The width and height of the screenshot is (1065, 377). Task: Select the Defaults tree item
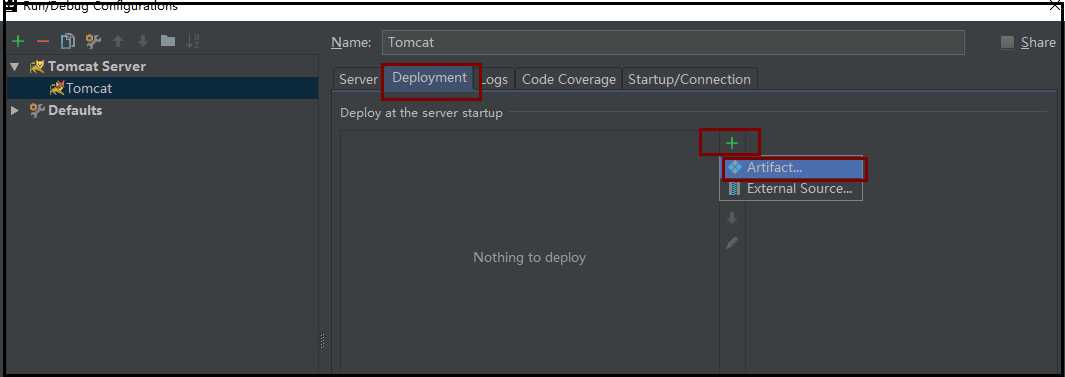pyautogui.click(x=163, y=110)
